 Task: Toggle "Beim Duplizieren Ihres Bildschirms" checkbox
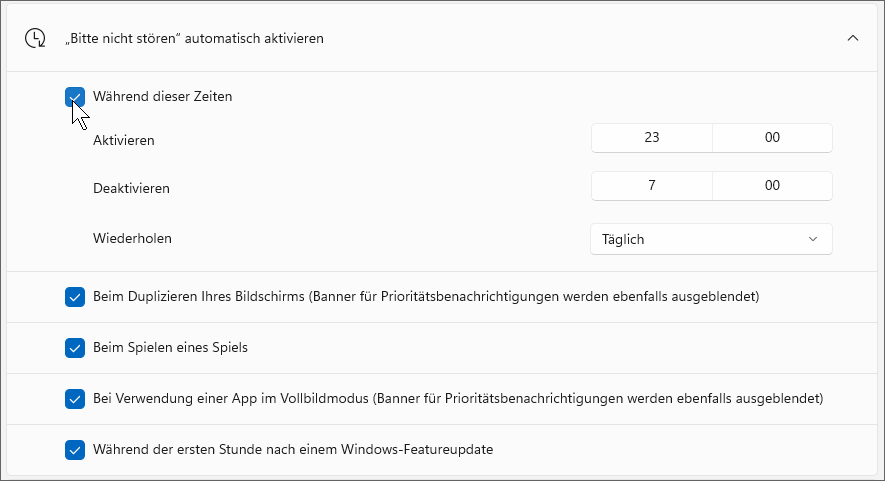tap(75, 297)
